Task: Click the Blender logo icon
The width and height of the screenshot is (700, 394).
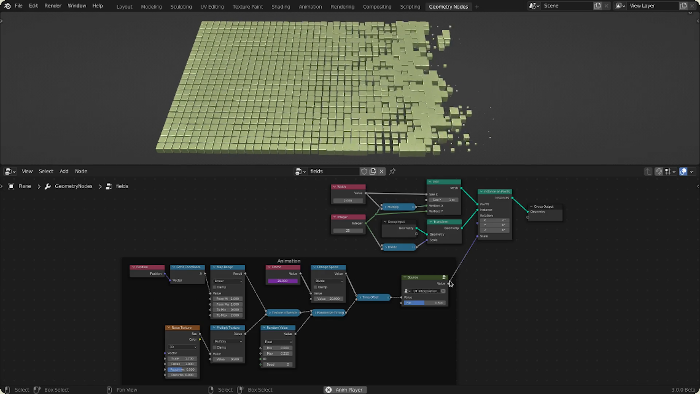Action: 7,6
